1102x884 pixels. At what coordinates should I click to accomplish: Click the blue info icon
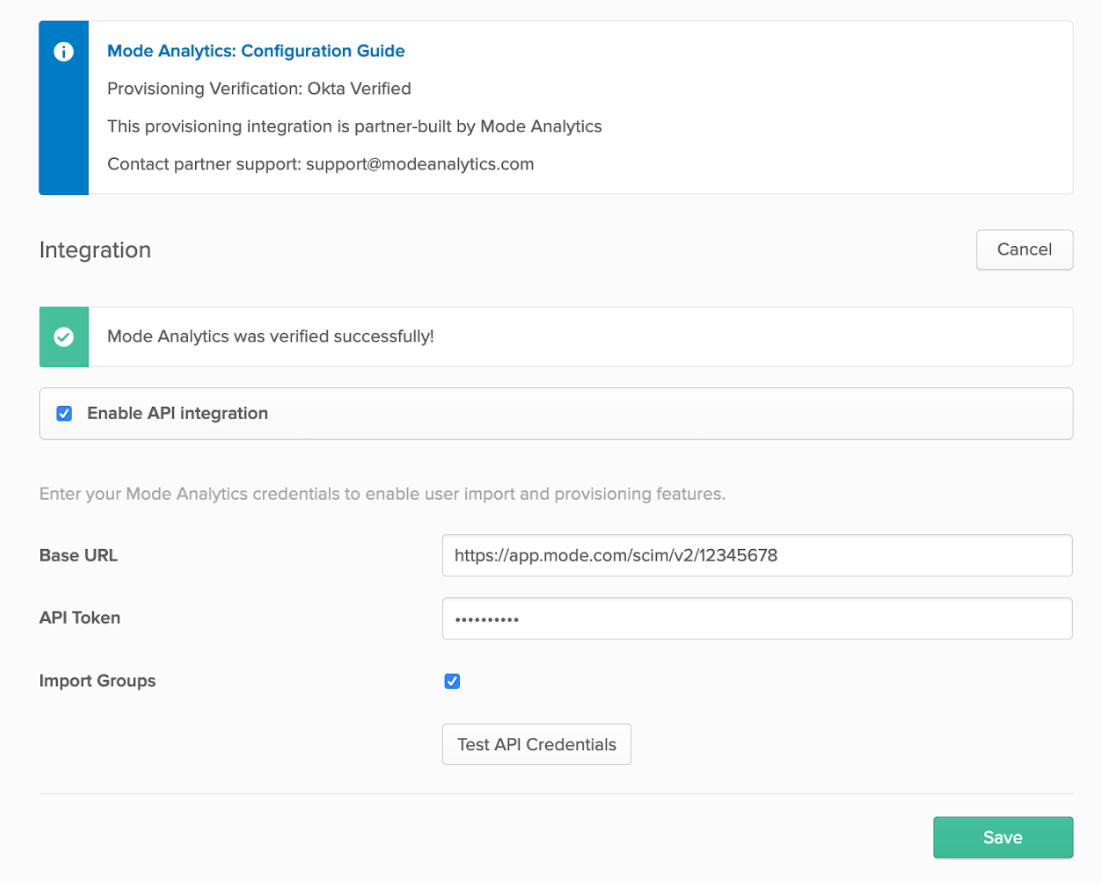63,51
